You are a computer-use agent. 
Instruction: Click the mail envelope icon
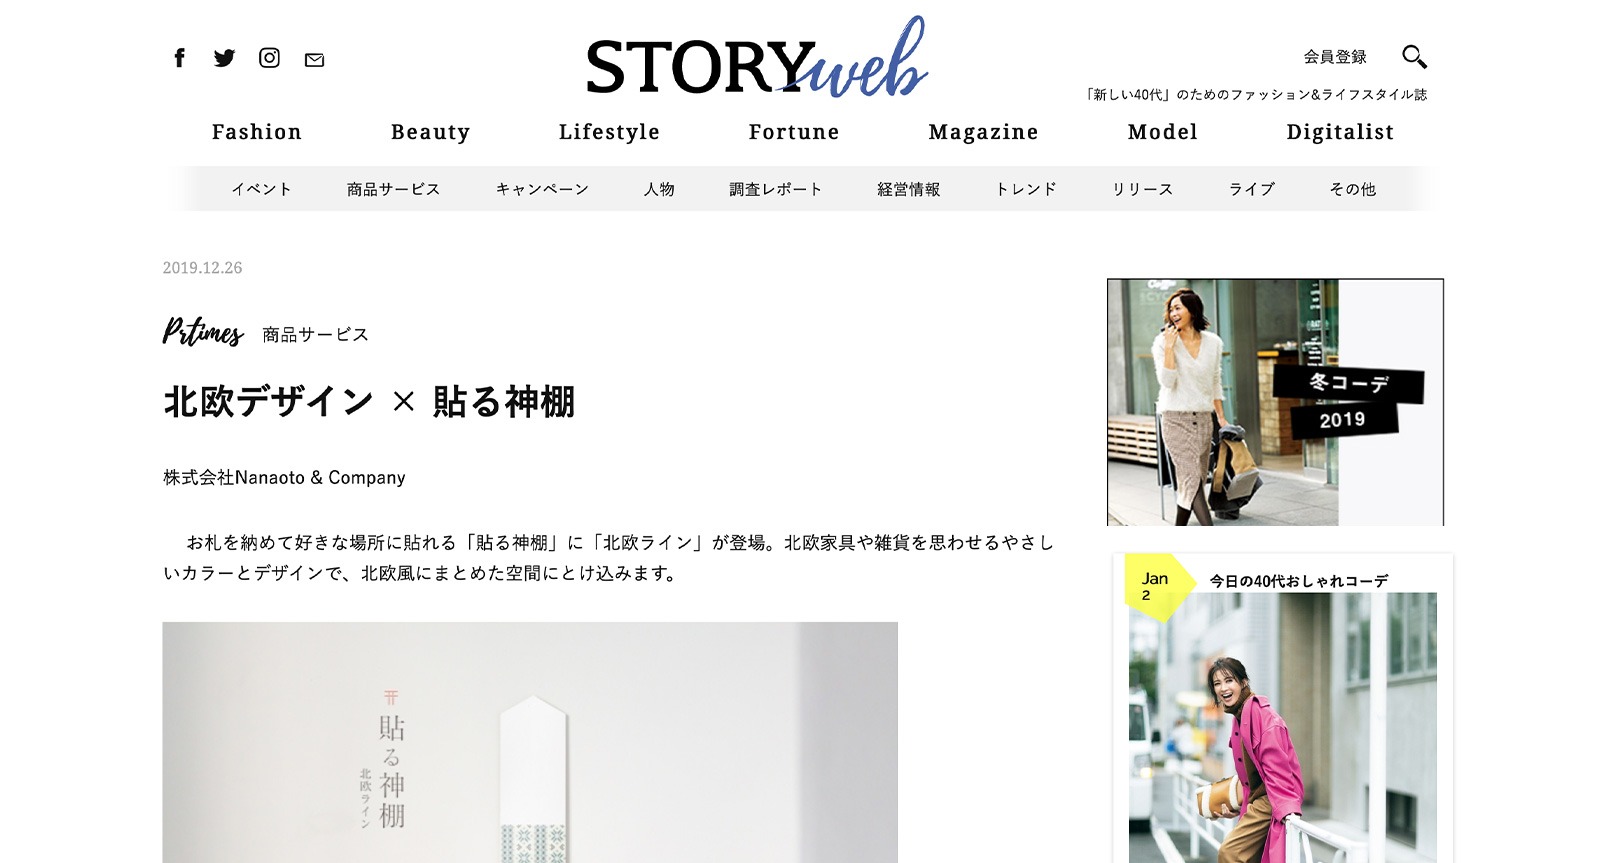[x=314, y=60]
